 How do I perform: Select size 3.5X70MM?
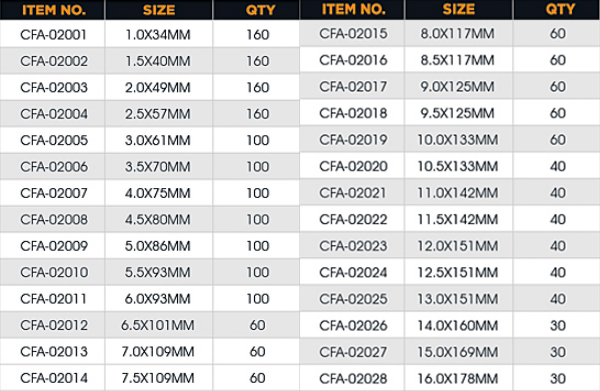(x=158, y=167)
